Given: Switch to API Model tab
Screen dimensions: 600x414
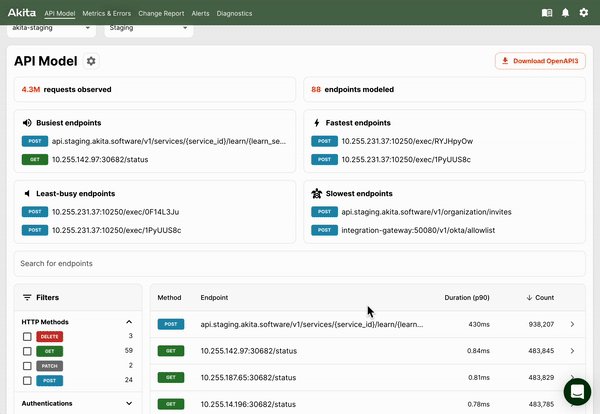Looking at the screenshot, I should (60, 13).
